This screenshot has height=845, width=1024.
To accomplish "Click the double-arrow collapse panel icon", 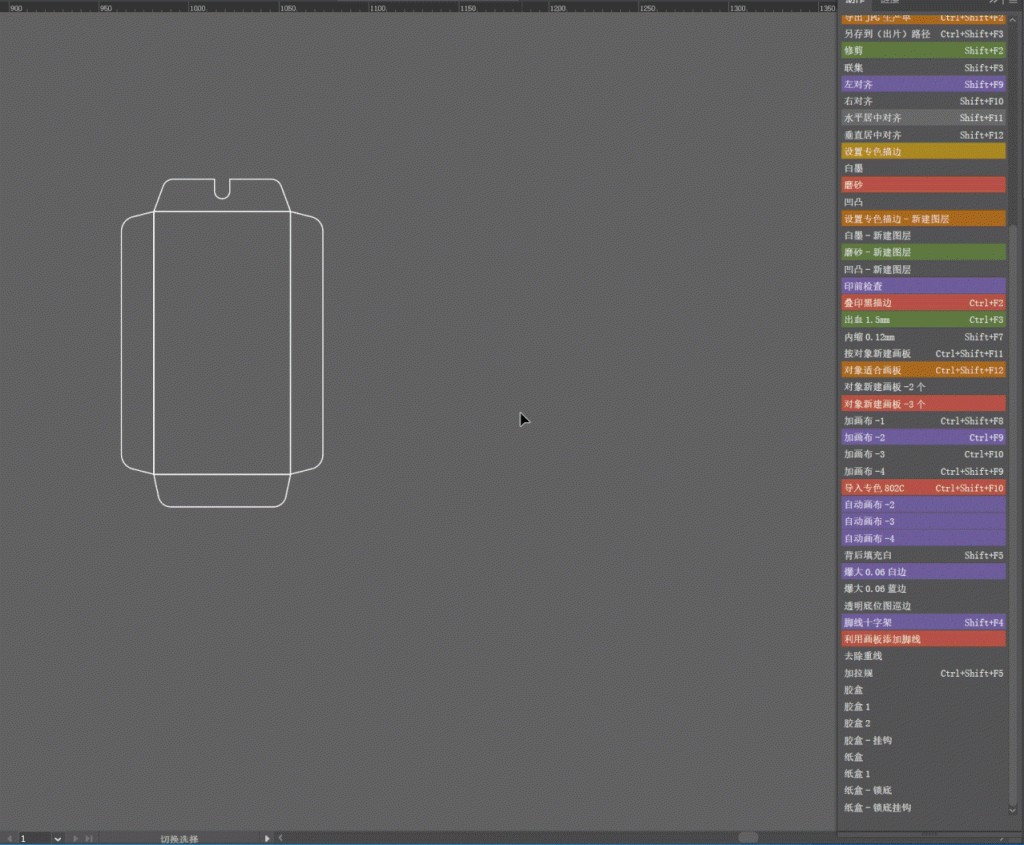I will [994, 4].
